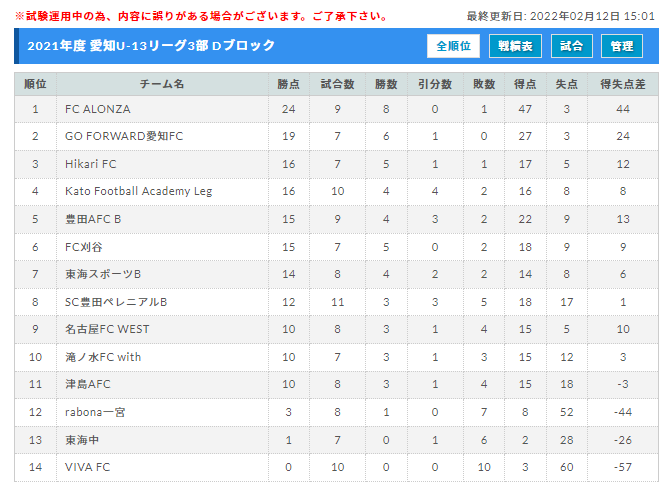The width and height of the screenshot is (670, 490).
Task: Click team name 東海スポーツB
Action: click(x=103, y=274)
